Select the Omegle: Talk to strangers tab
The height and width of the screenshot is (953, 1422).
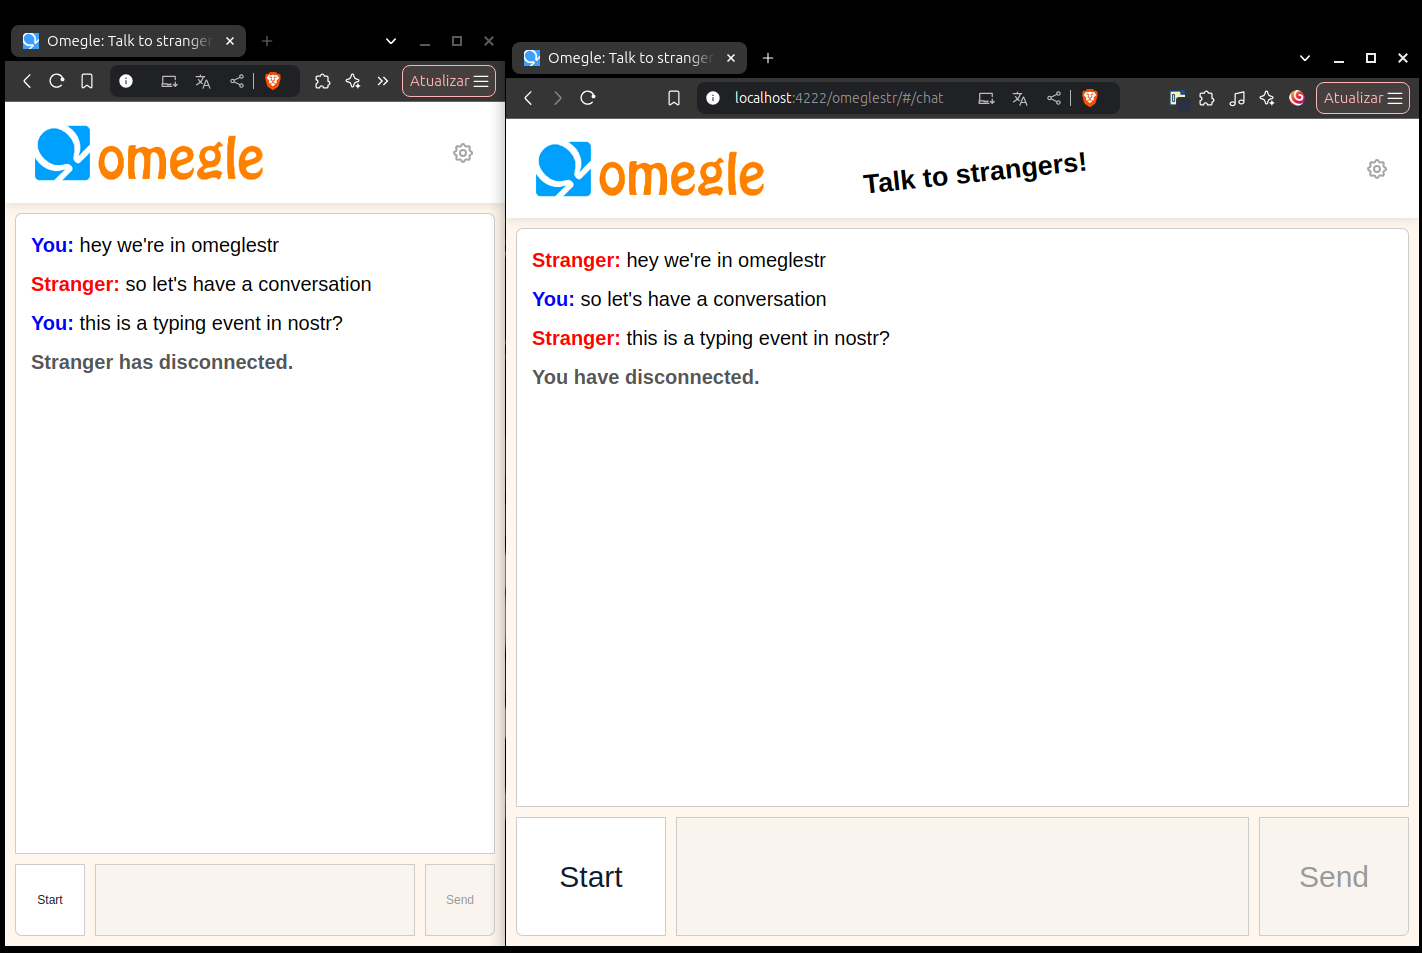click(620, 57)
